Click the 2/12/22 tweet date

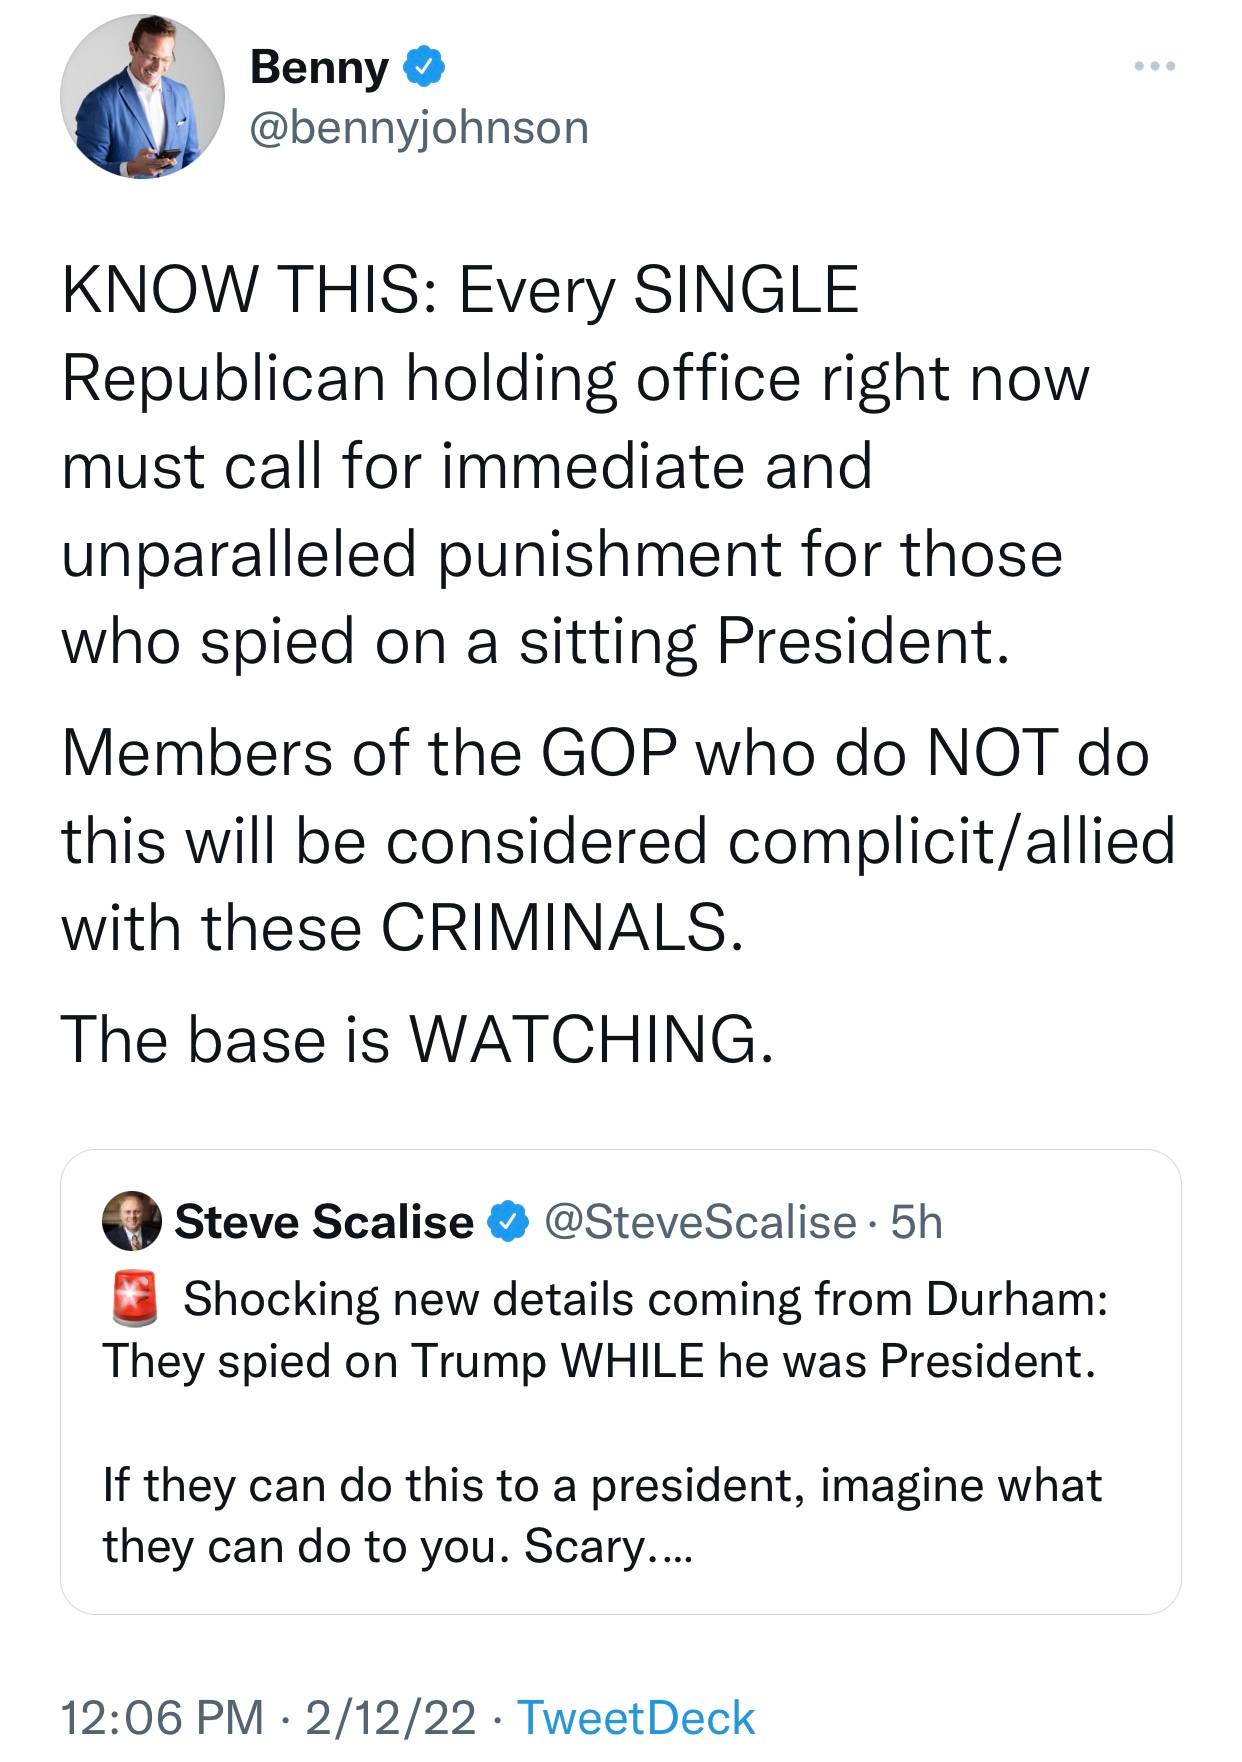click(x=391, y=1717)
